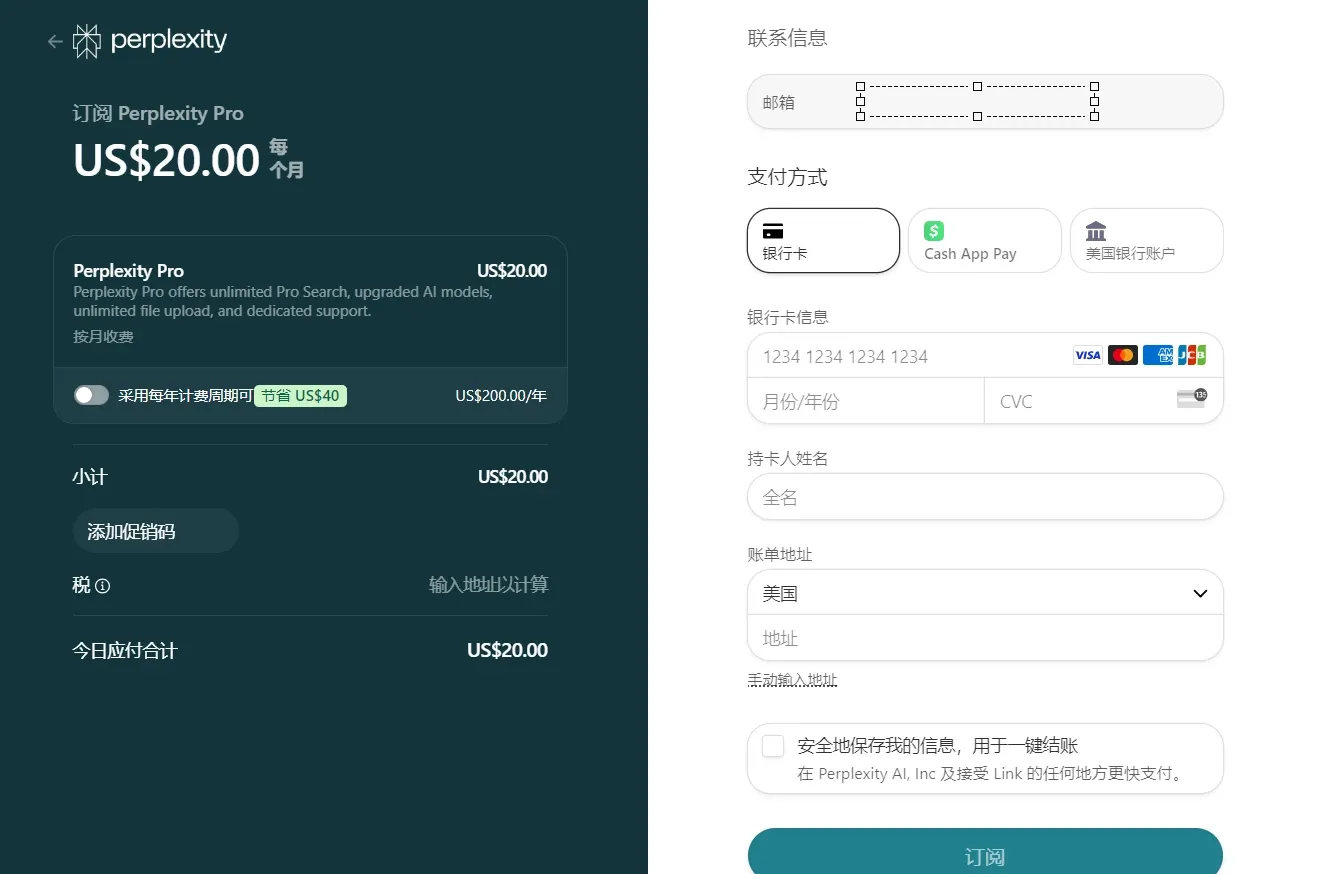
Task: Click the 邮箱 email input field
Action: click(x=985, y=101)
